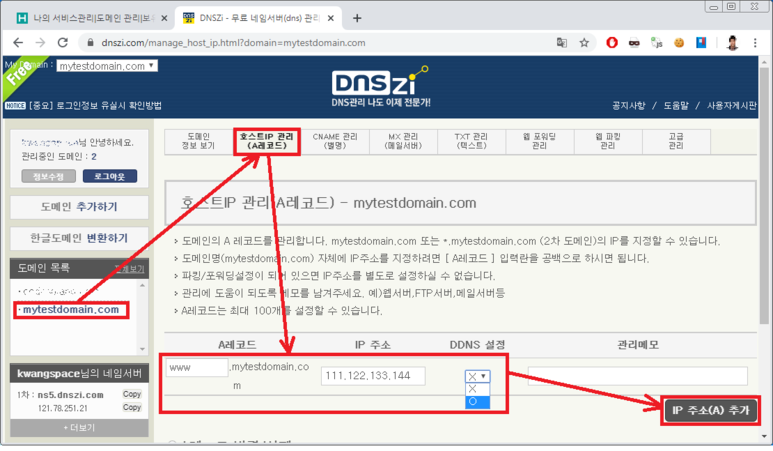Open the cookie extension icon
Viewport: 773px width, 451px height.
coord(679,43)
